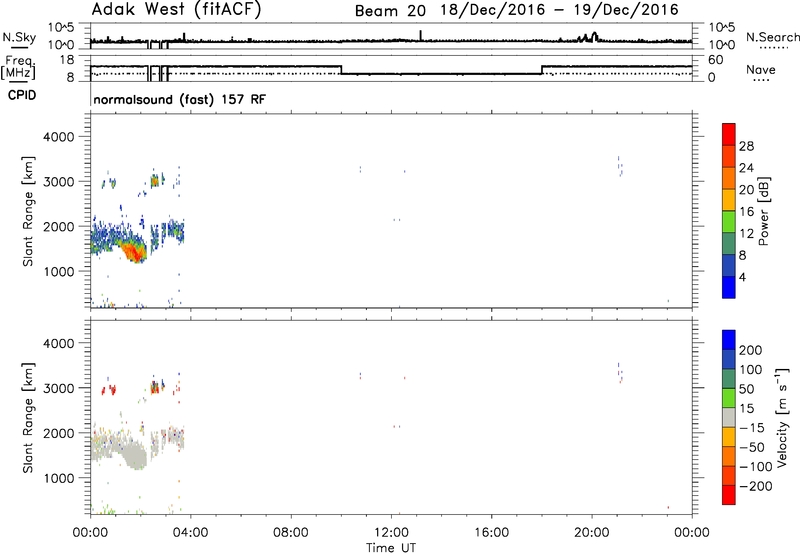Click the large gray ground-scatter patch in velocity panel
800x554 pixels.
coord(134,455)
